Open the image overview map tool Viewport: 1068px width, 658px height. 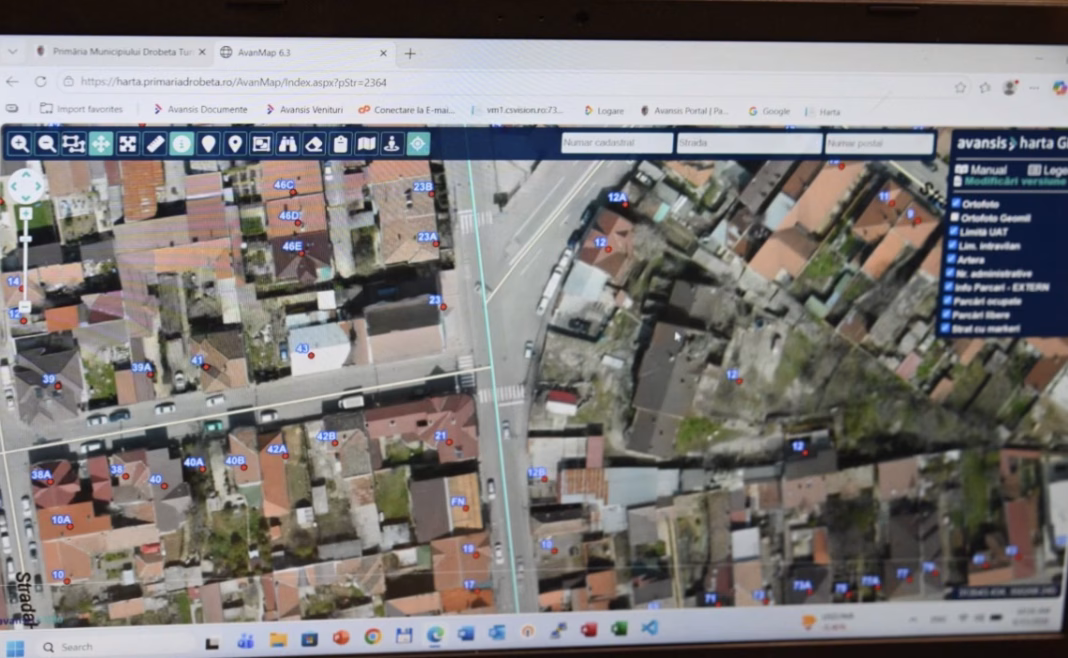[262, 144]
